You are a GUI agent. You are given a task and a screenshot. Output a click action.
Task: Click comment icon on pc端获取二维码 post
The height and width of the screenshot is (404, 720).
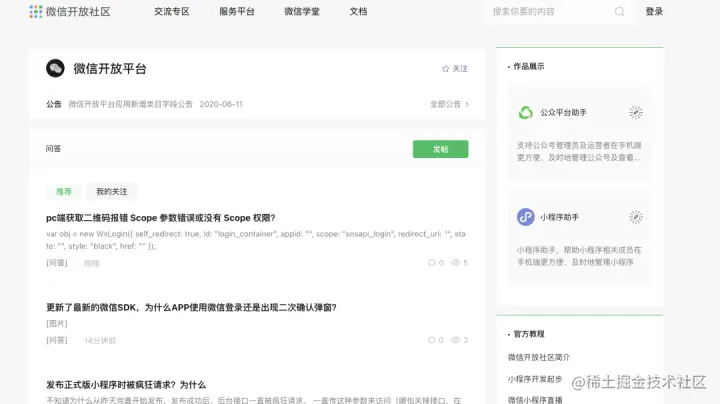(431, 263)
